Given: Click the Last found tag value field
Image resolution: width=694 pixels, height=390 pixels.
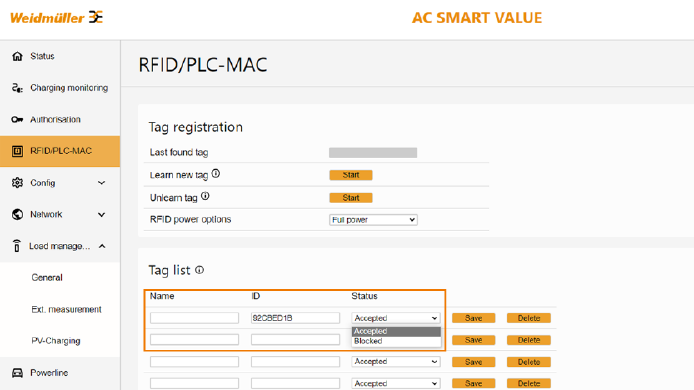Looking at the screenshot, I should coord(373,153).
